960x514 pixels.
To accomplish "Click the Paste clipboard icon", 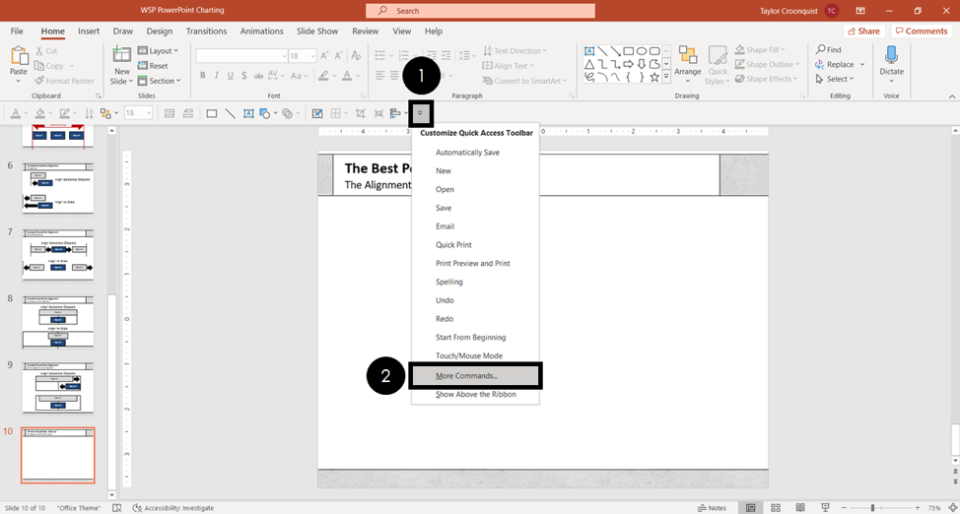I will click(x=19, y=56).
